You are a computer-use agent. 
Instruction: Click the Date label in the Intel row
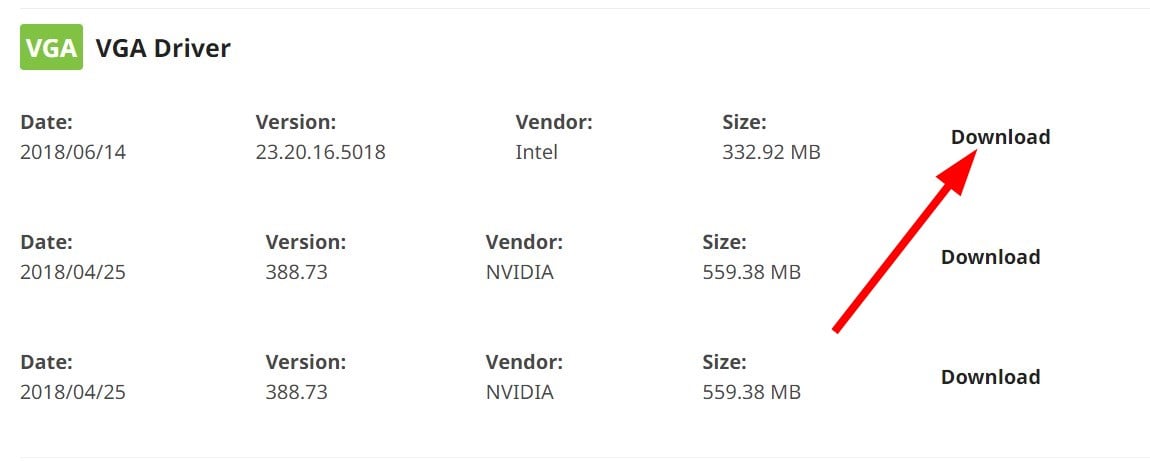click(46, 122)
